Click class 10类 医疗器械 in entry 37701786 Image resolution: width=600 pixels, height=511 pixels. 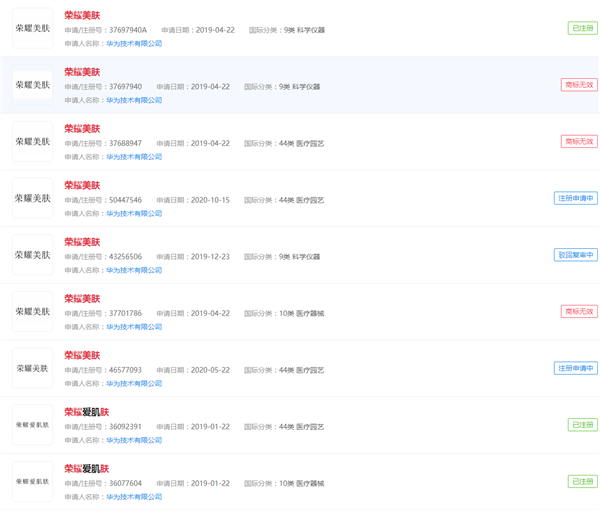point(302,313)
